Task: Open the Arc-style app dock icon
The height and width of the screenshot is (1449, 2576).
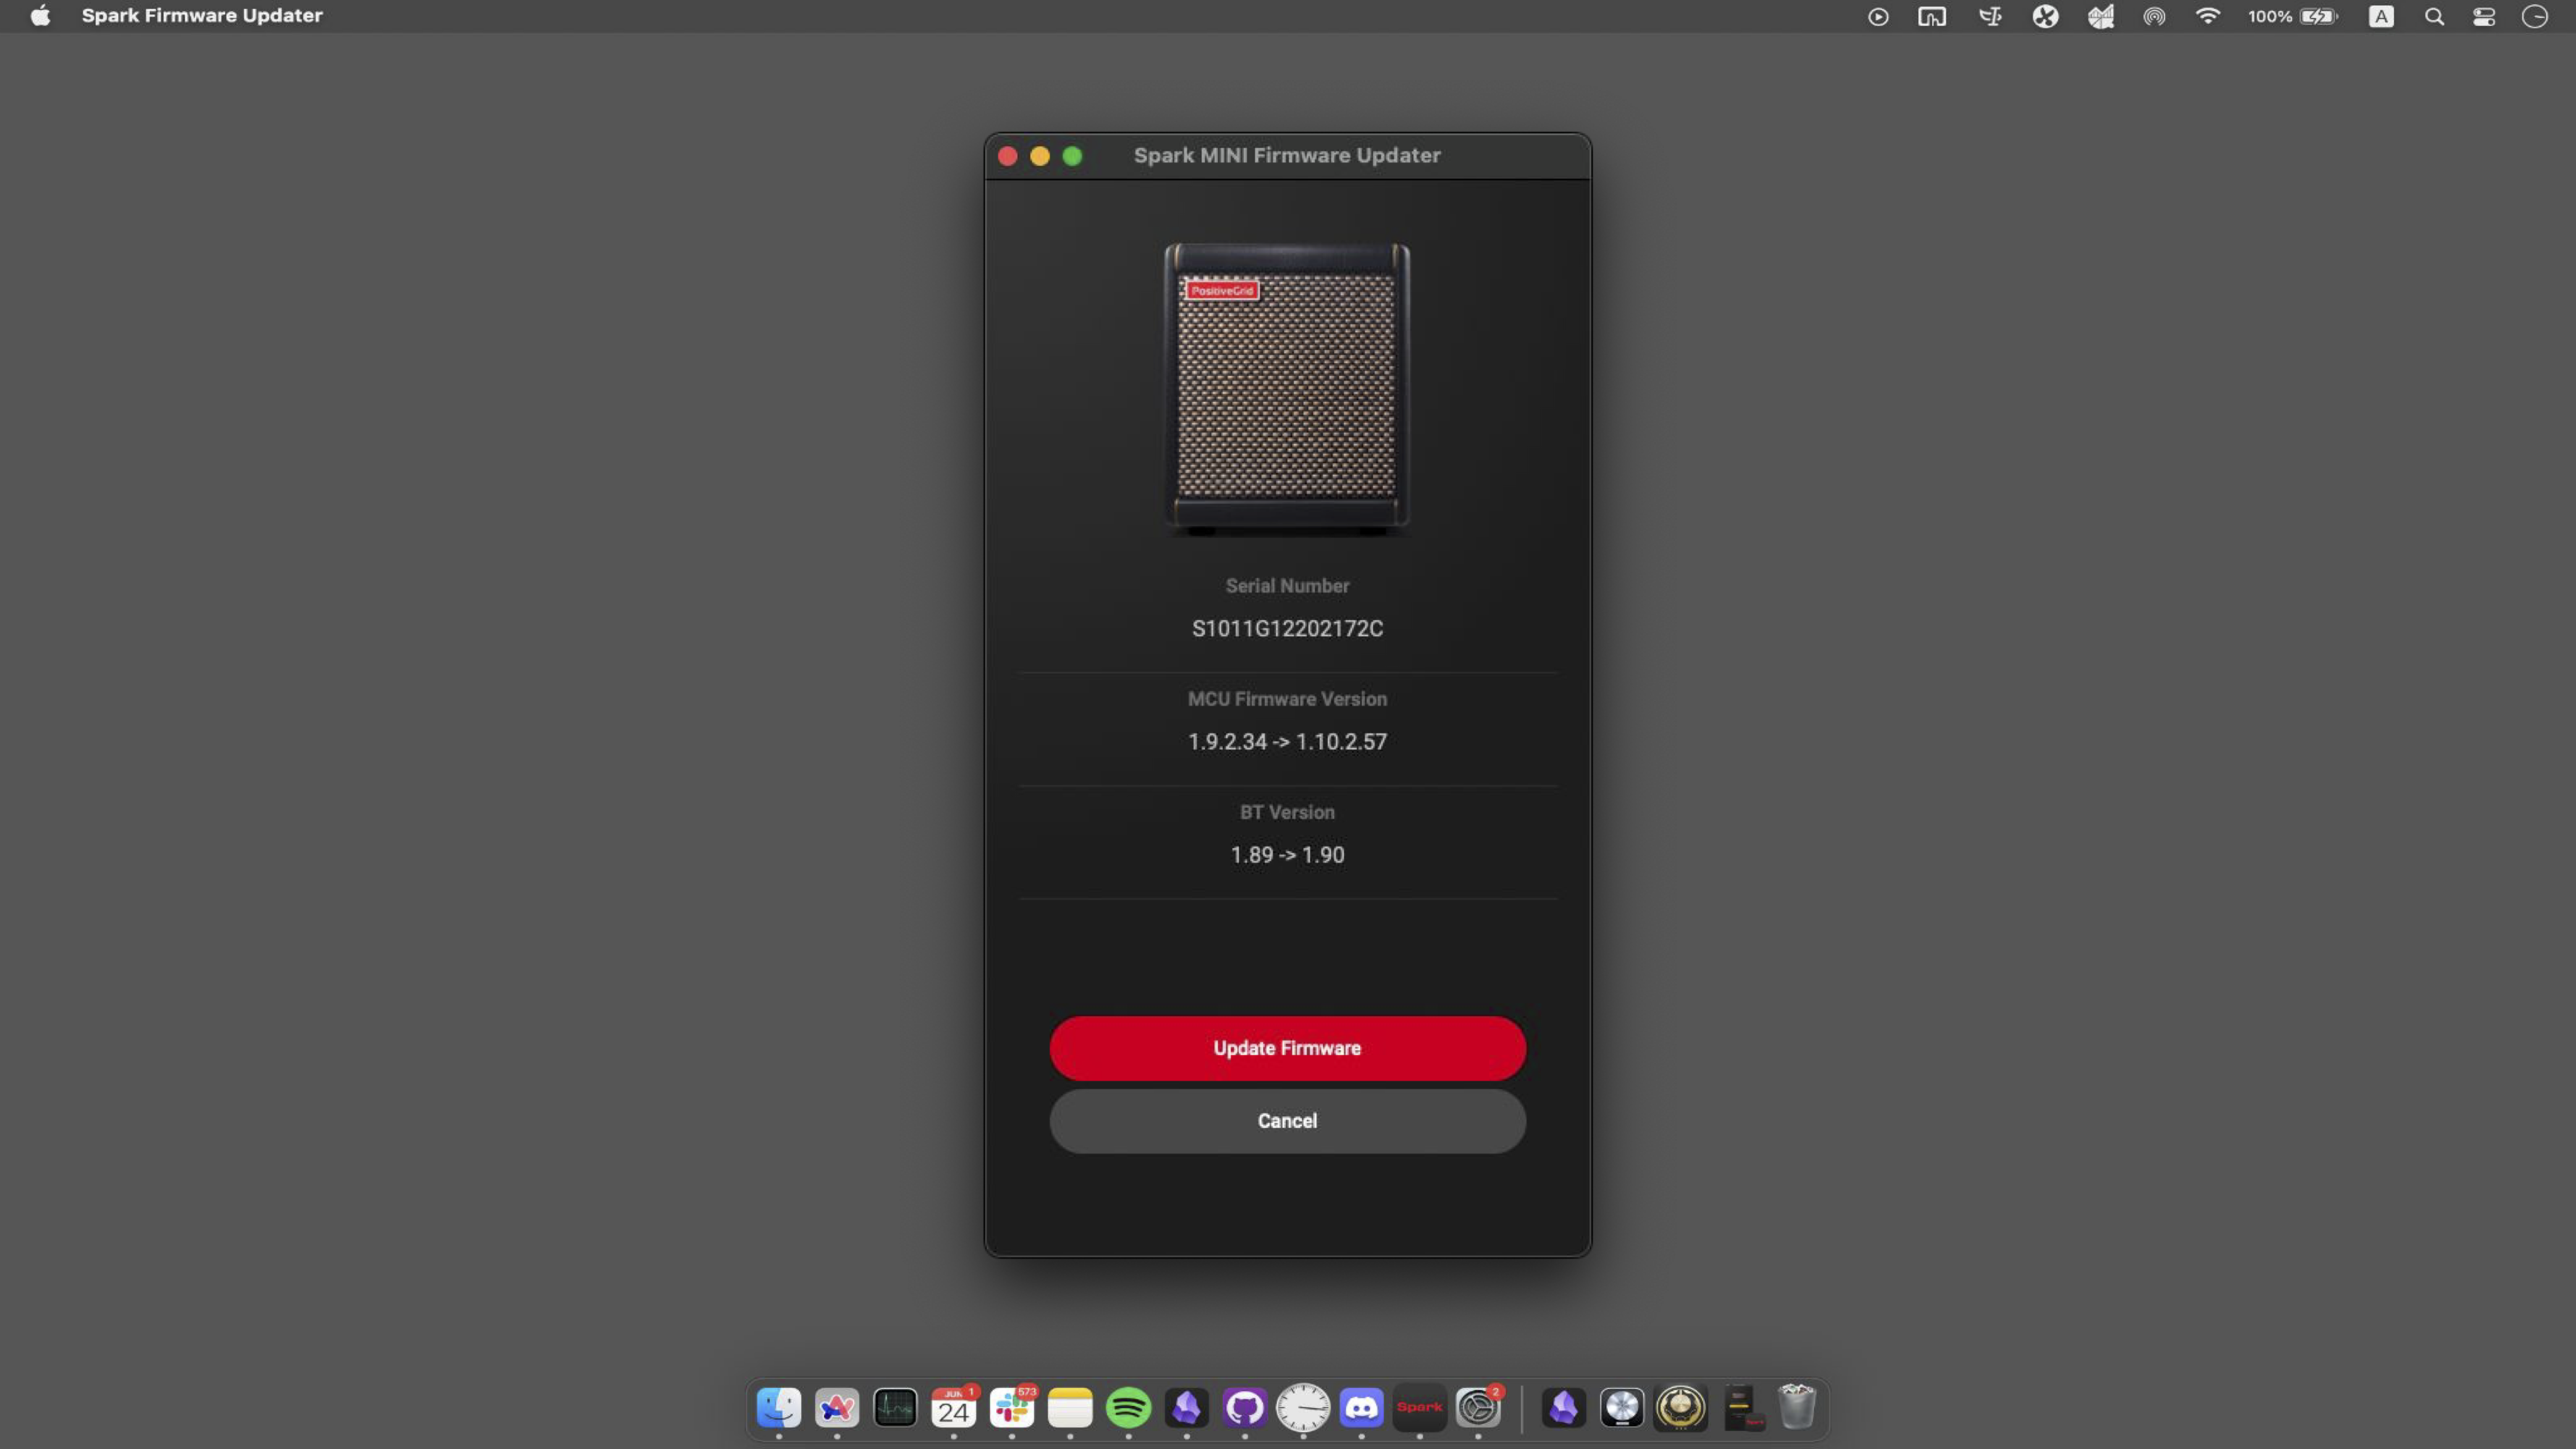Action: point(837,1408)
